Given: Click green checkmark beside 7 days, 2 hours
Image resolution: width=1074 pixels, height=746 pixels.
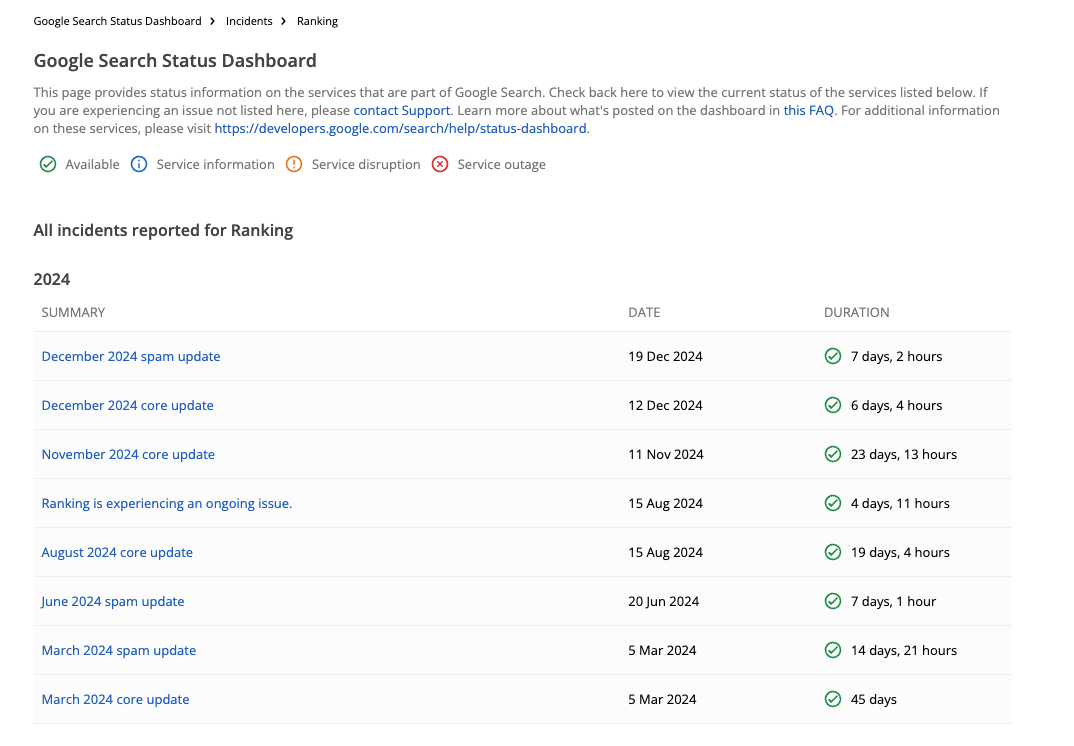Looking at the screenshot, I should pos(832,356).
